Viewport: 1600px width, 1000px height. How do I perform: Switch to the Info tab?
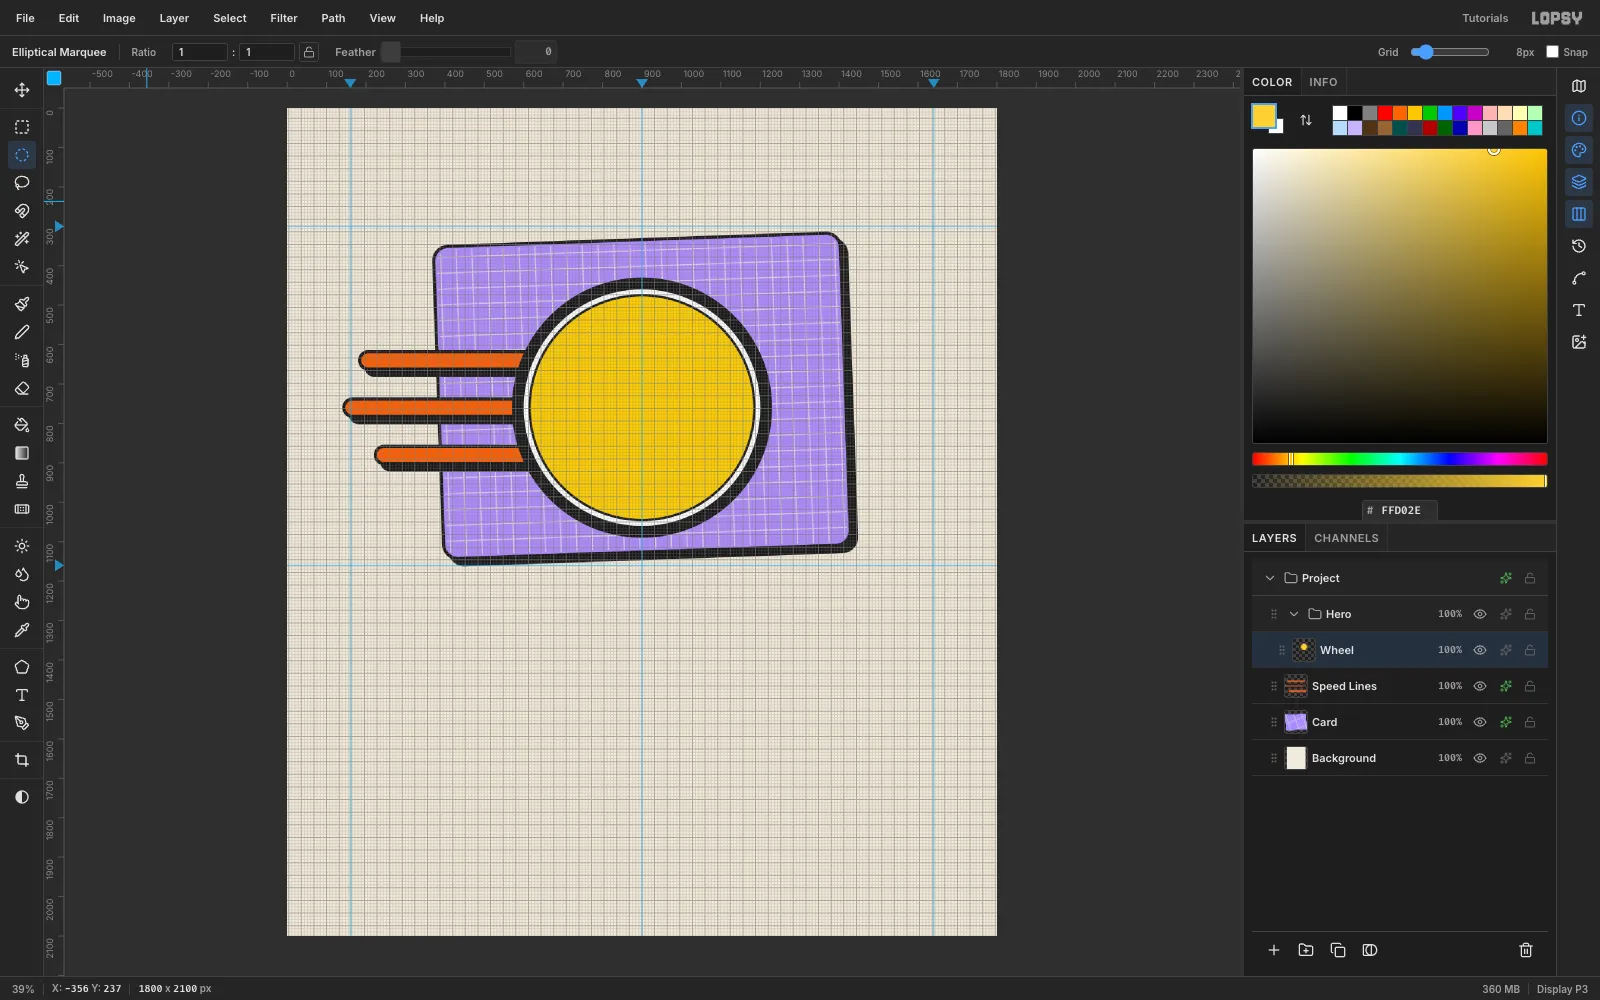click(1323, 82)
